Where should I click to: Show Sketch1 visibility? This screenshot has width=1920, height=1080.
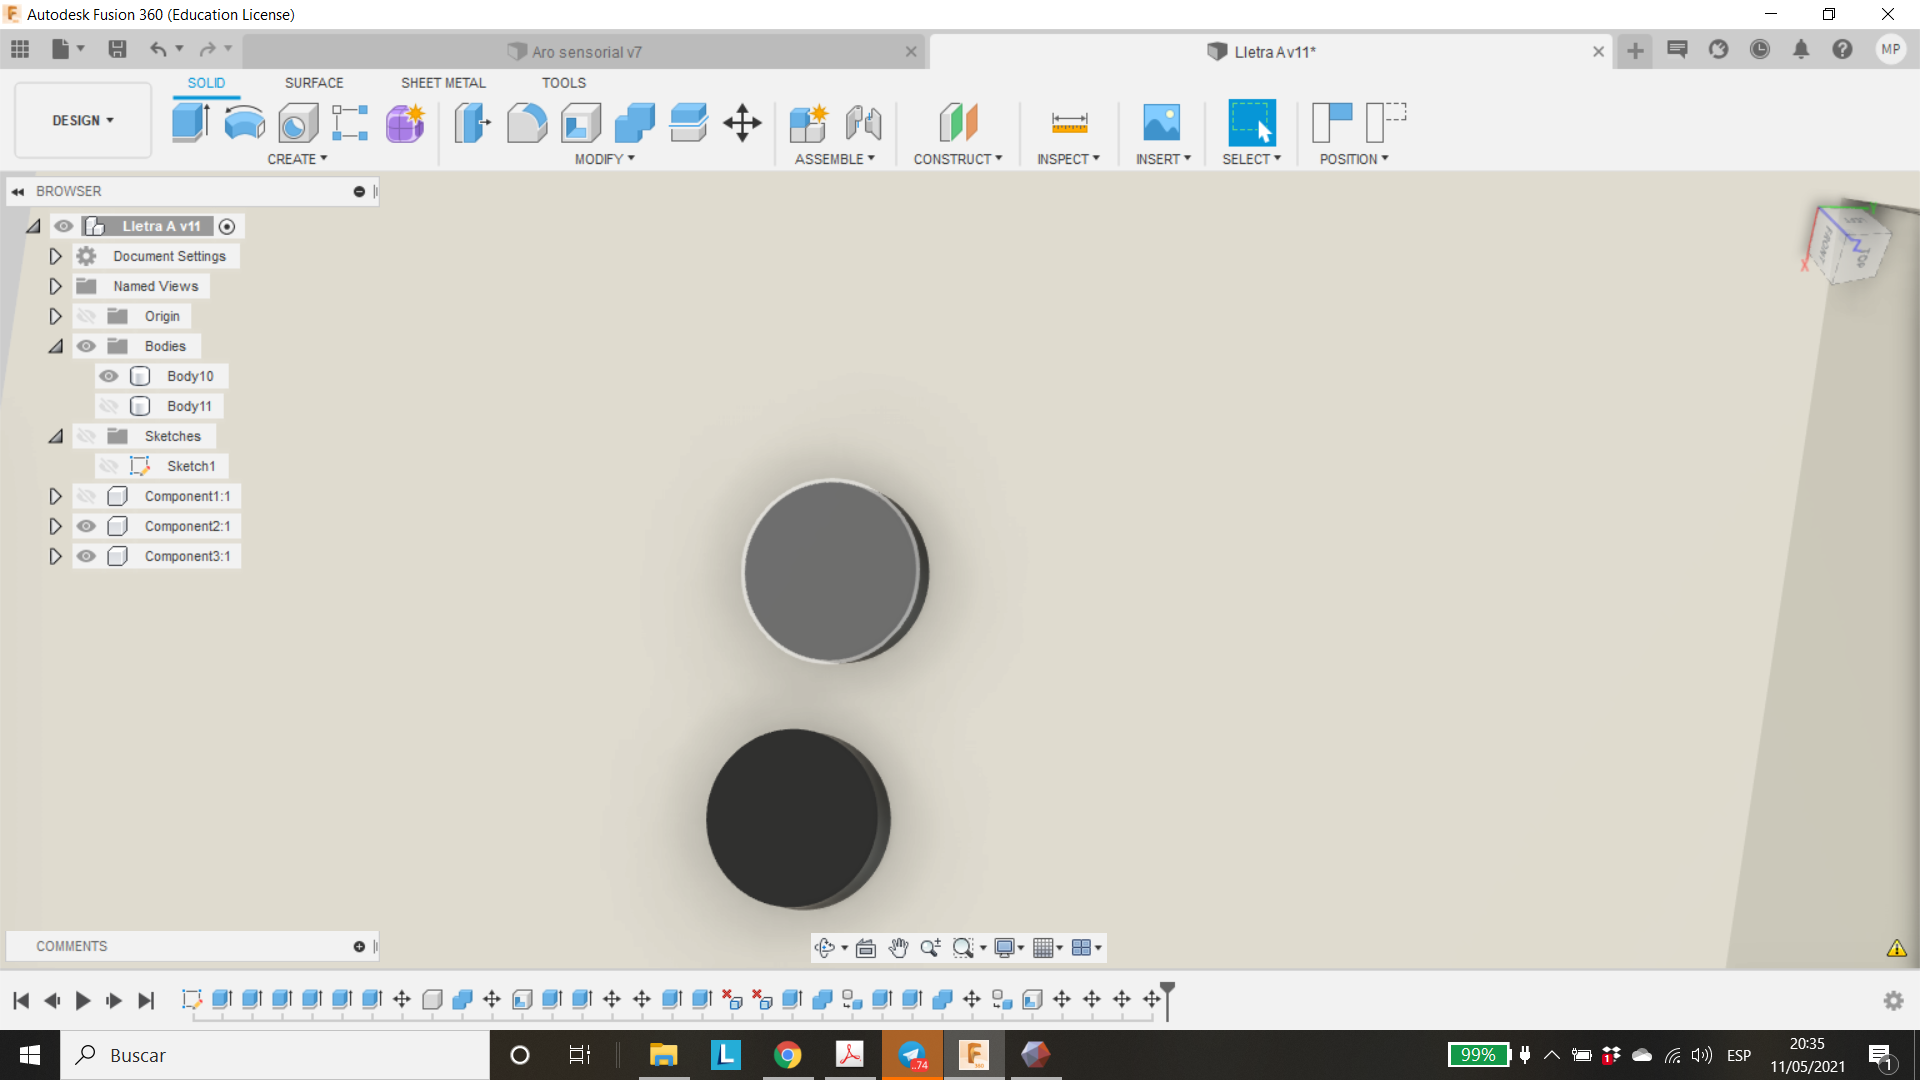pyautogui.click(x=109, y=466)
